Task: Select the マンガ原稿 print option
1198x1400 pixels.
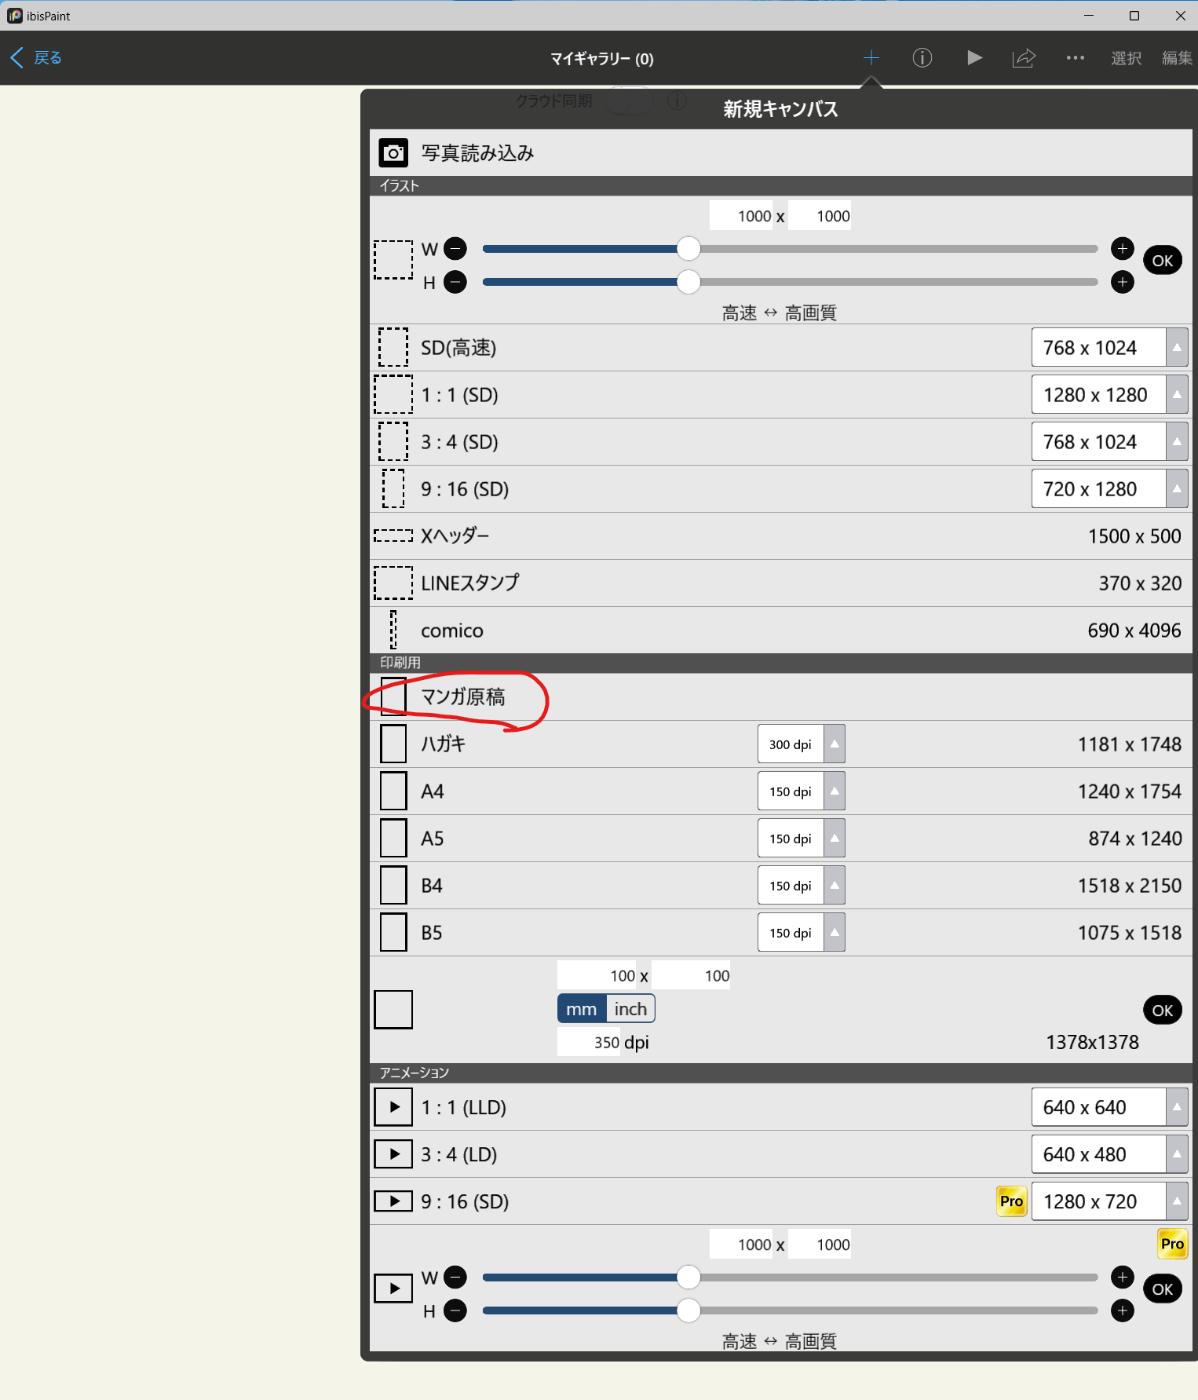Action: [x=781, y=696]
